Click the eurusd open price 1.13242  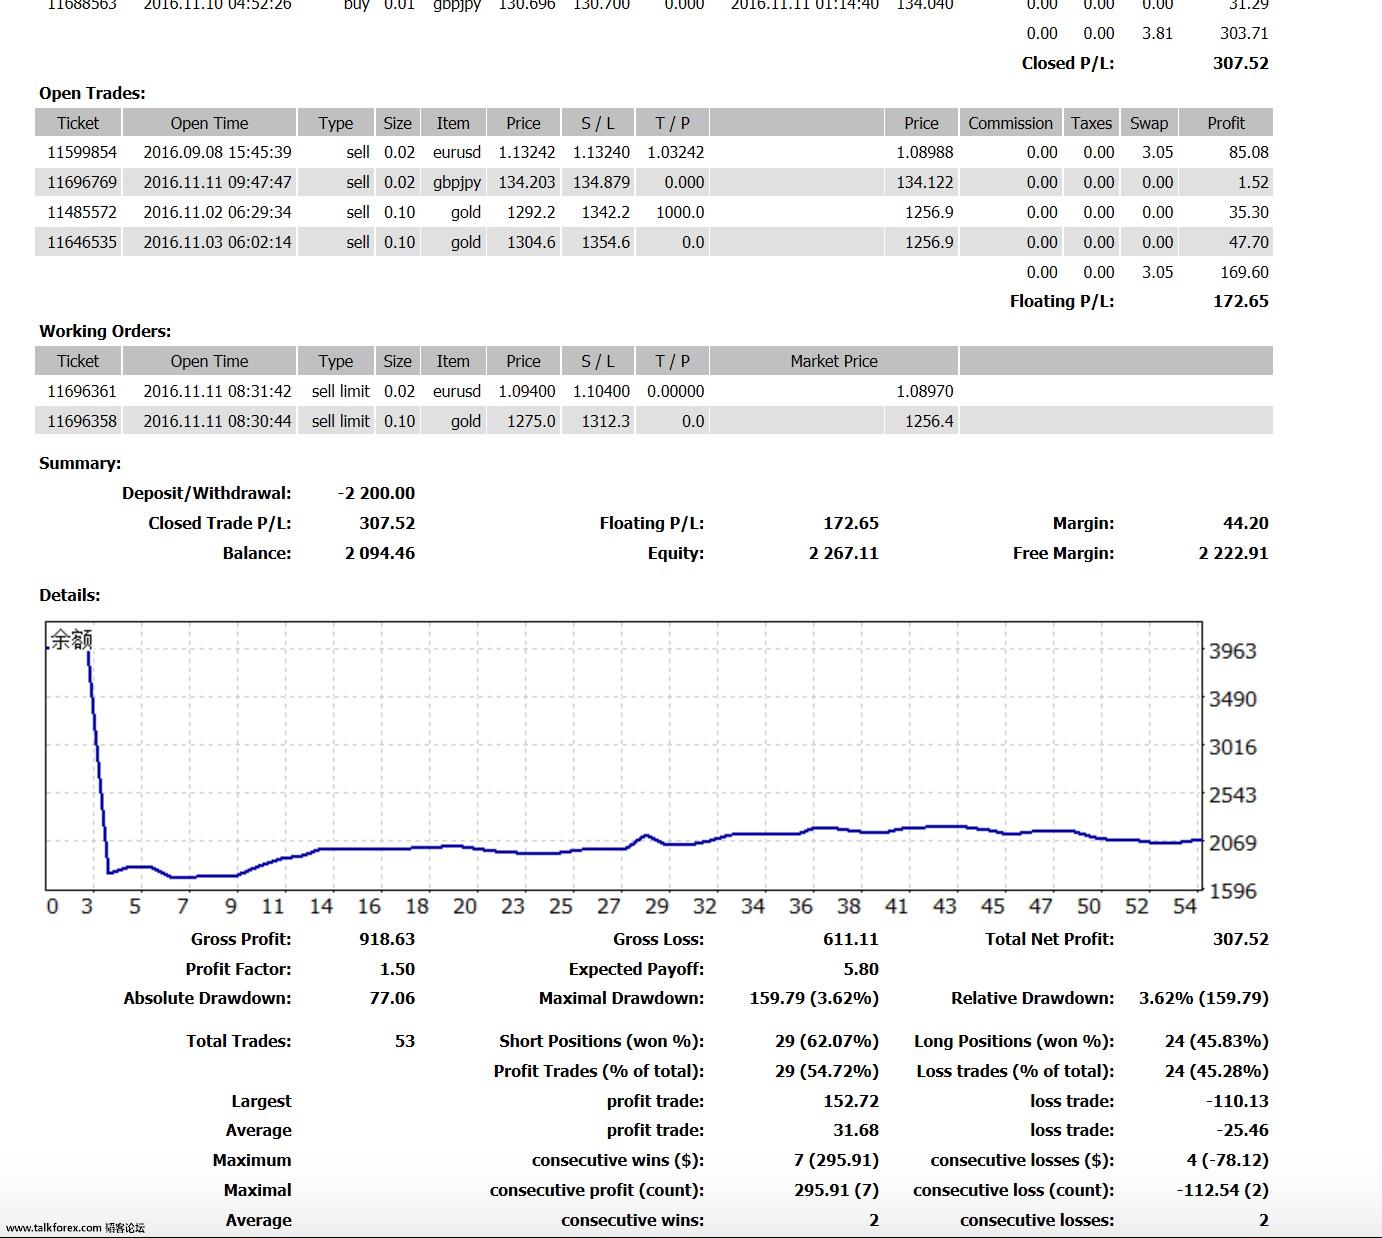(527, 152)
